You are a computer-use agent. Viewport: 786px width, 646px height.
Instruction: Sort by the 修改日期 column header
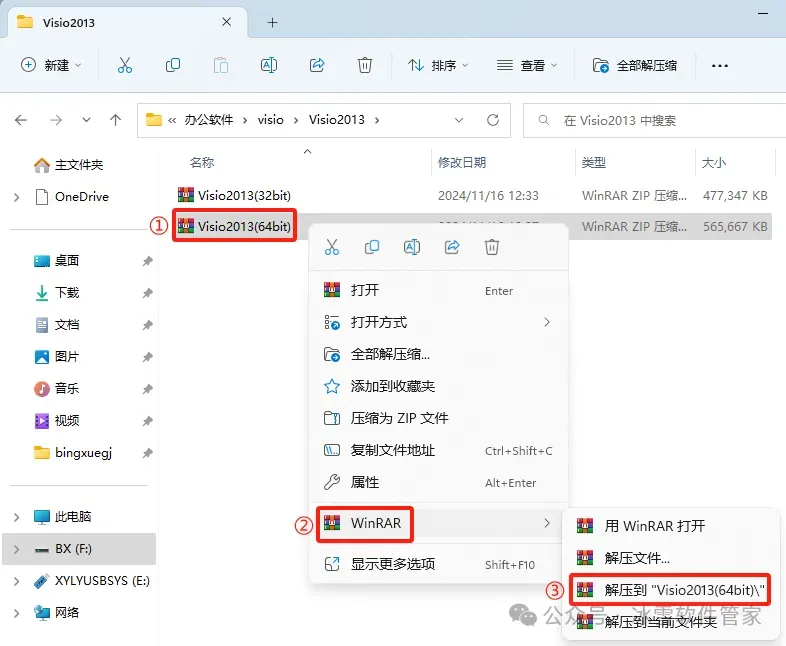click(x=462, y=162)
